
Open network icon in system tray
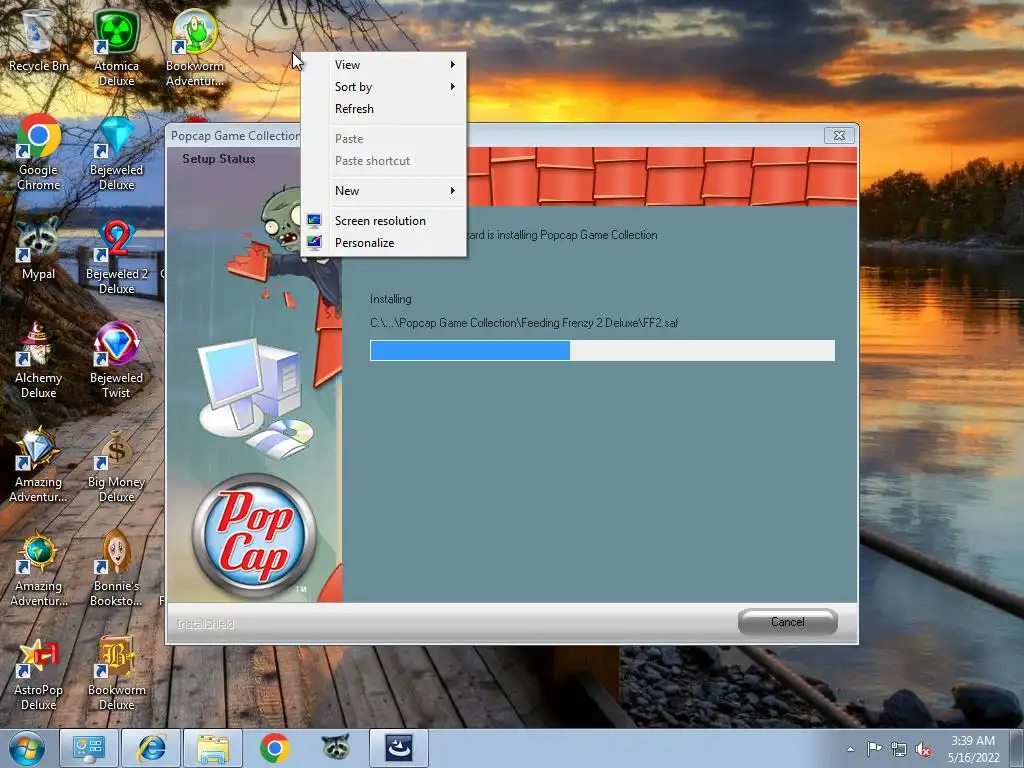coord(899,749)
